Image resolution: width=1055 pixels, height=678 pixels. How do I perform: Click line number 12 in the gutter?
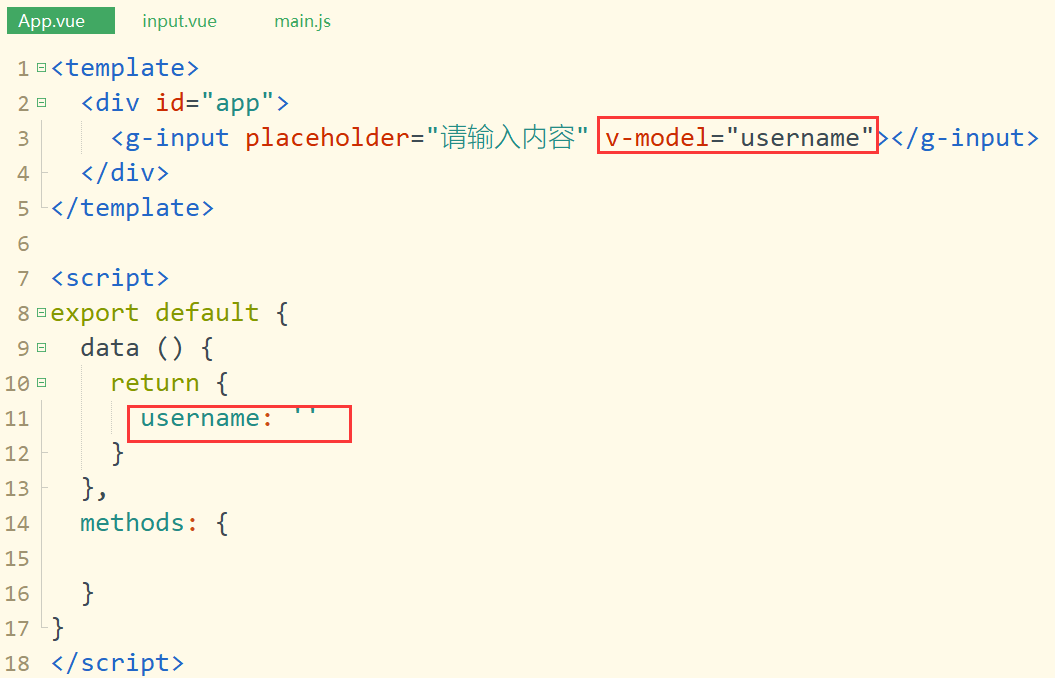(x=17, y=453)
